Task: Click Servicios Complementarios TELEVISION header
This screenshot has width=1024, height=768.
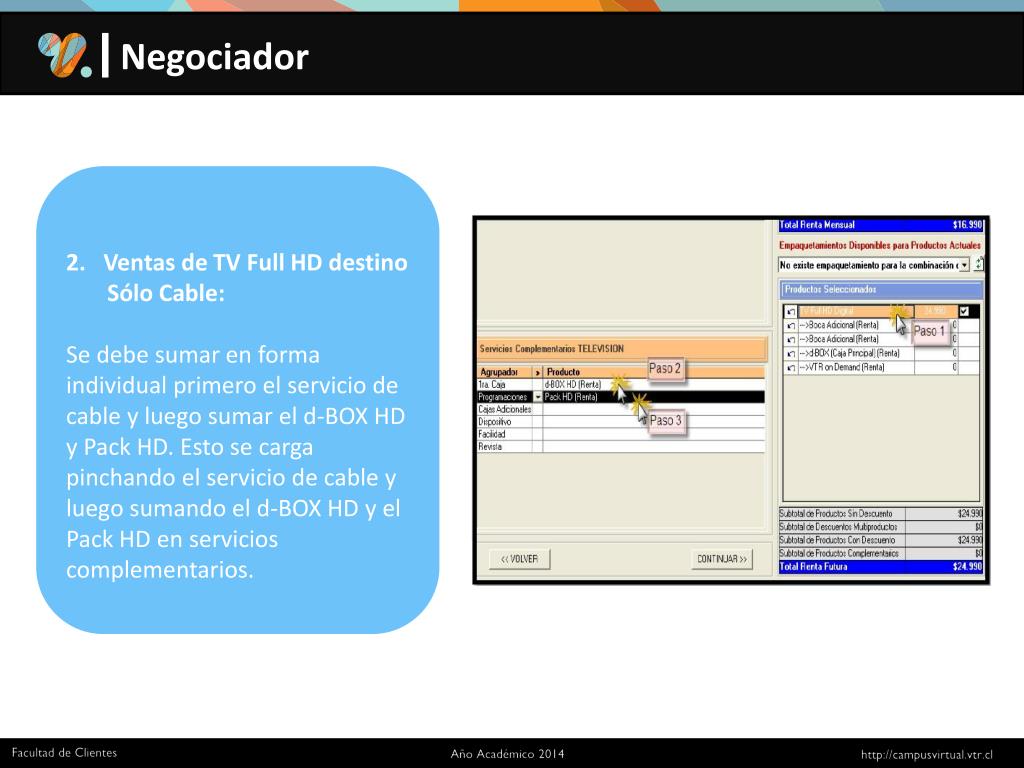Action: click(x=622, y=349)
